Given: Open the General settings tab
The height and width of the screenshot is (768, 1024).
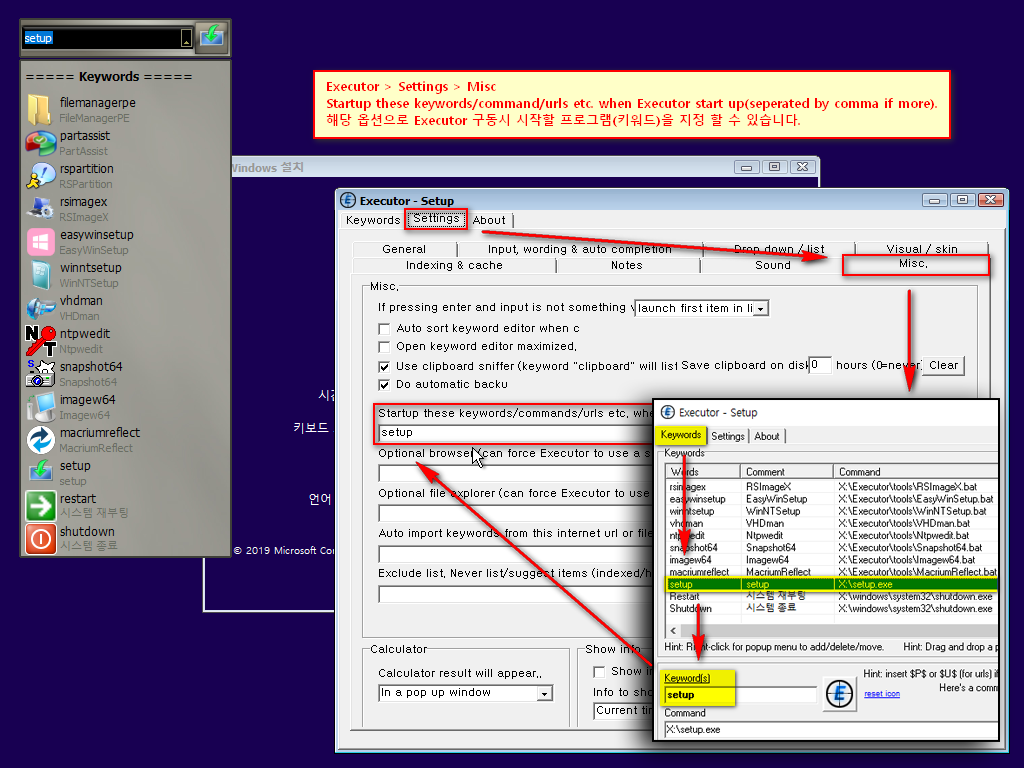Looking at the screenshot, I should (404, 249).
